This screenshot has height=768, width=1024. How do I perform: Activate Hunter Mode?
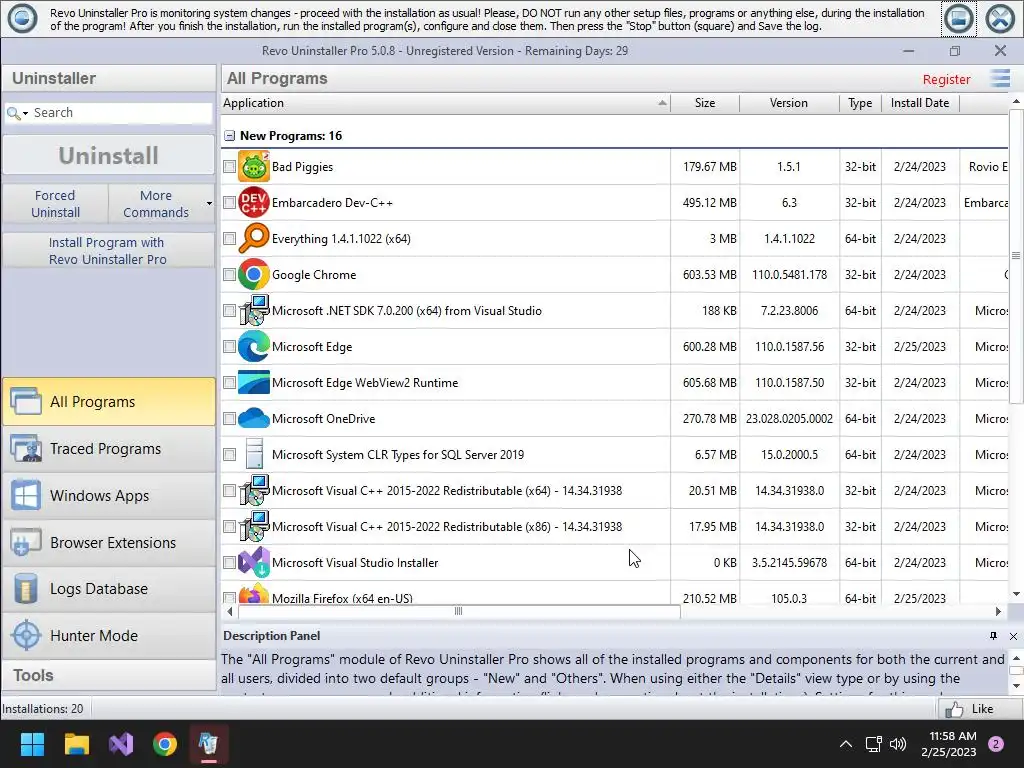tap(108, 635)
